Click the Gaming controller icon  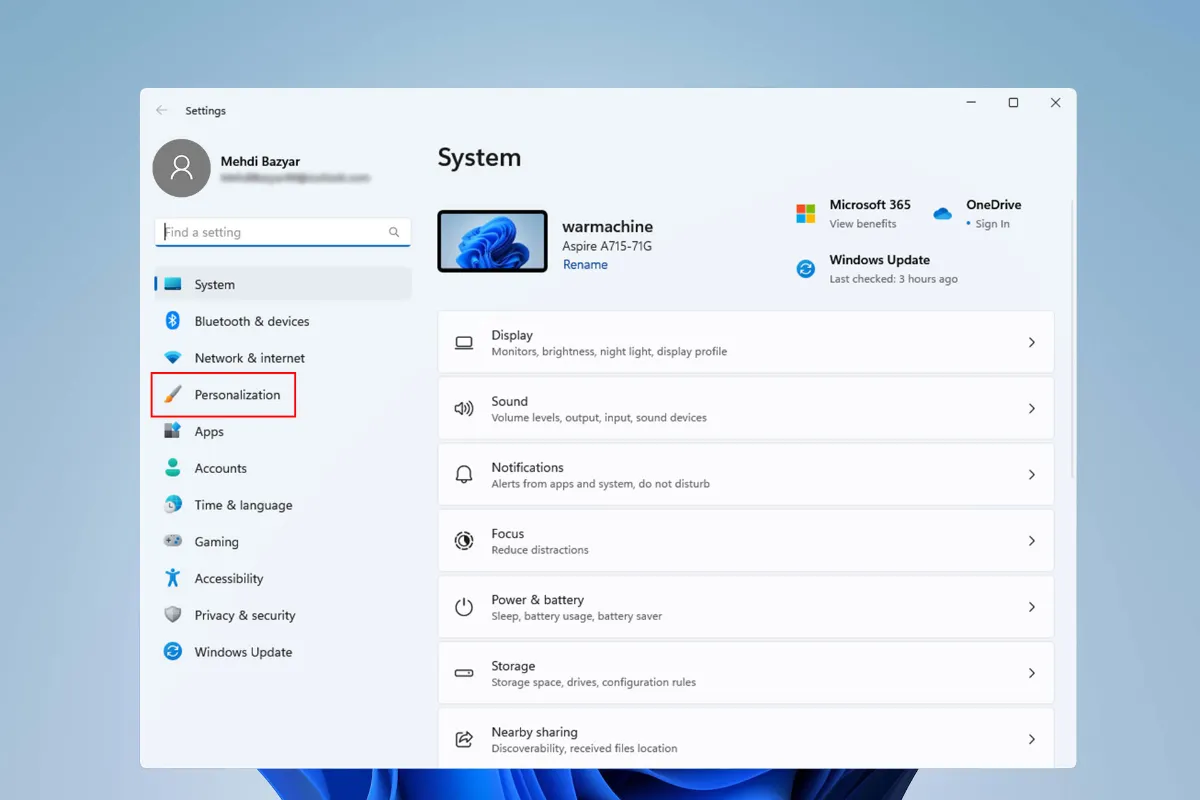[x=172, y=541]
